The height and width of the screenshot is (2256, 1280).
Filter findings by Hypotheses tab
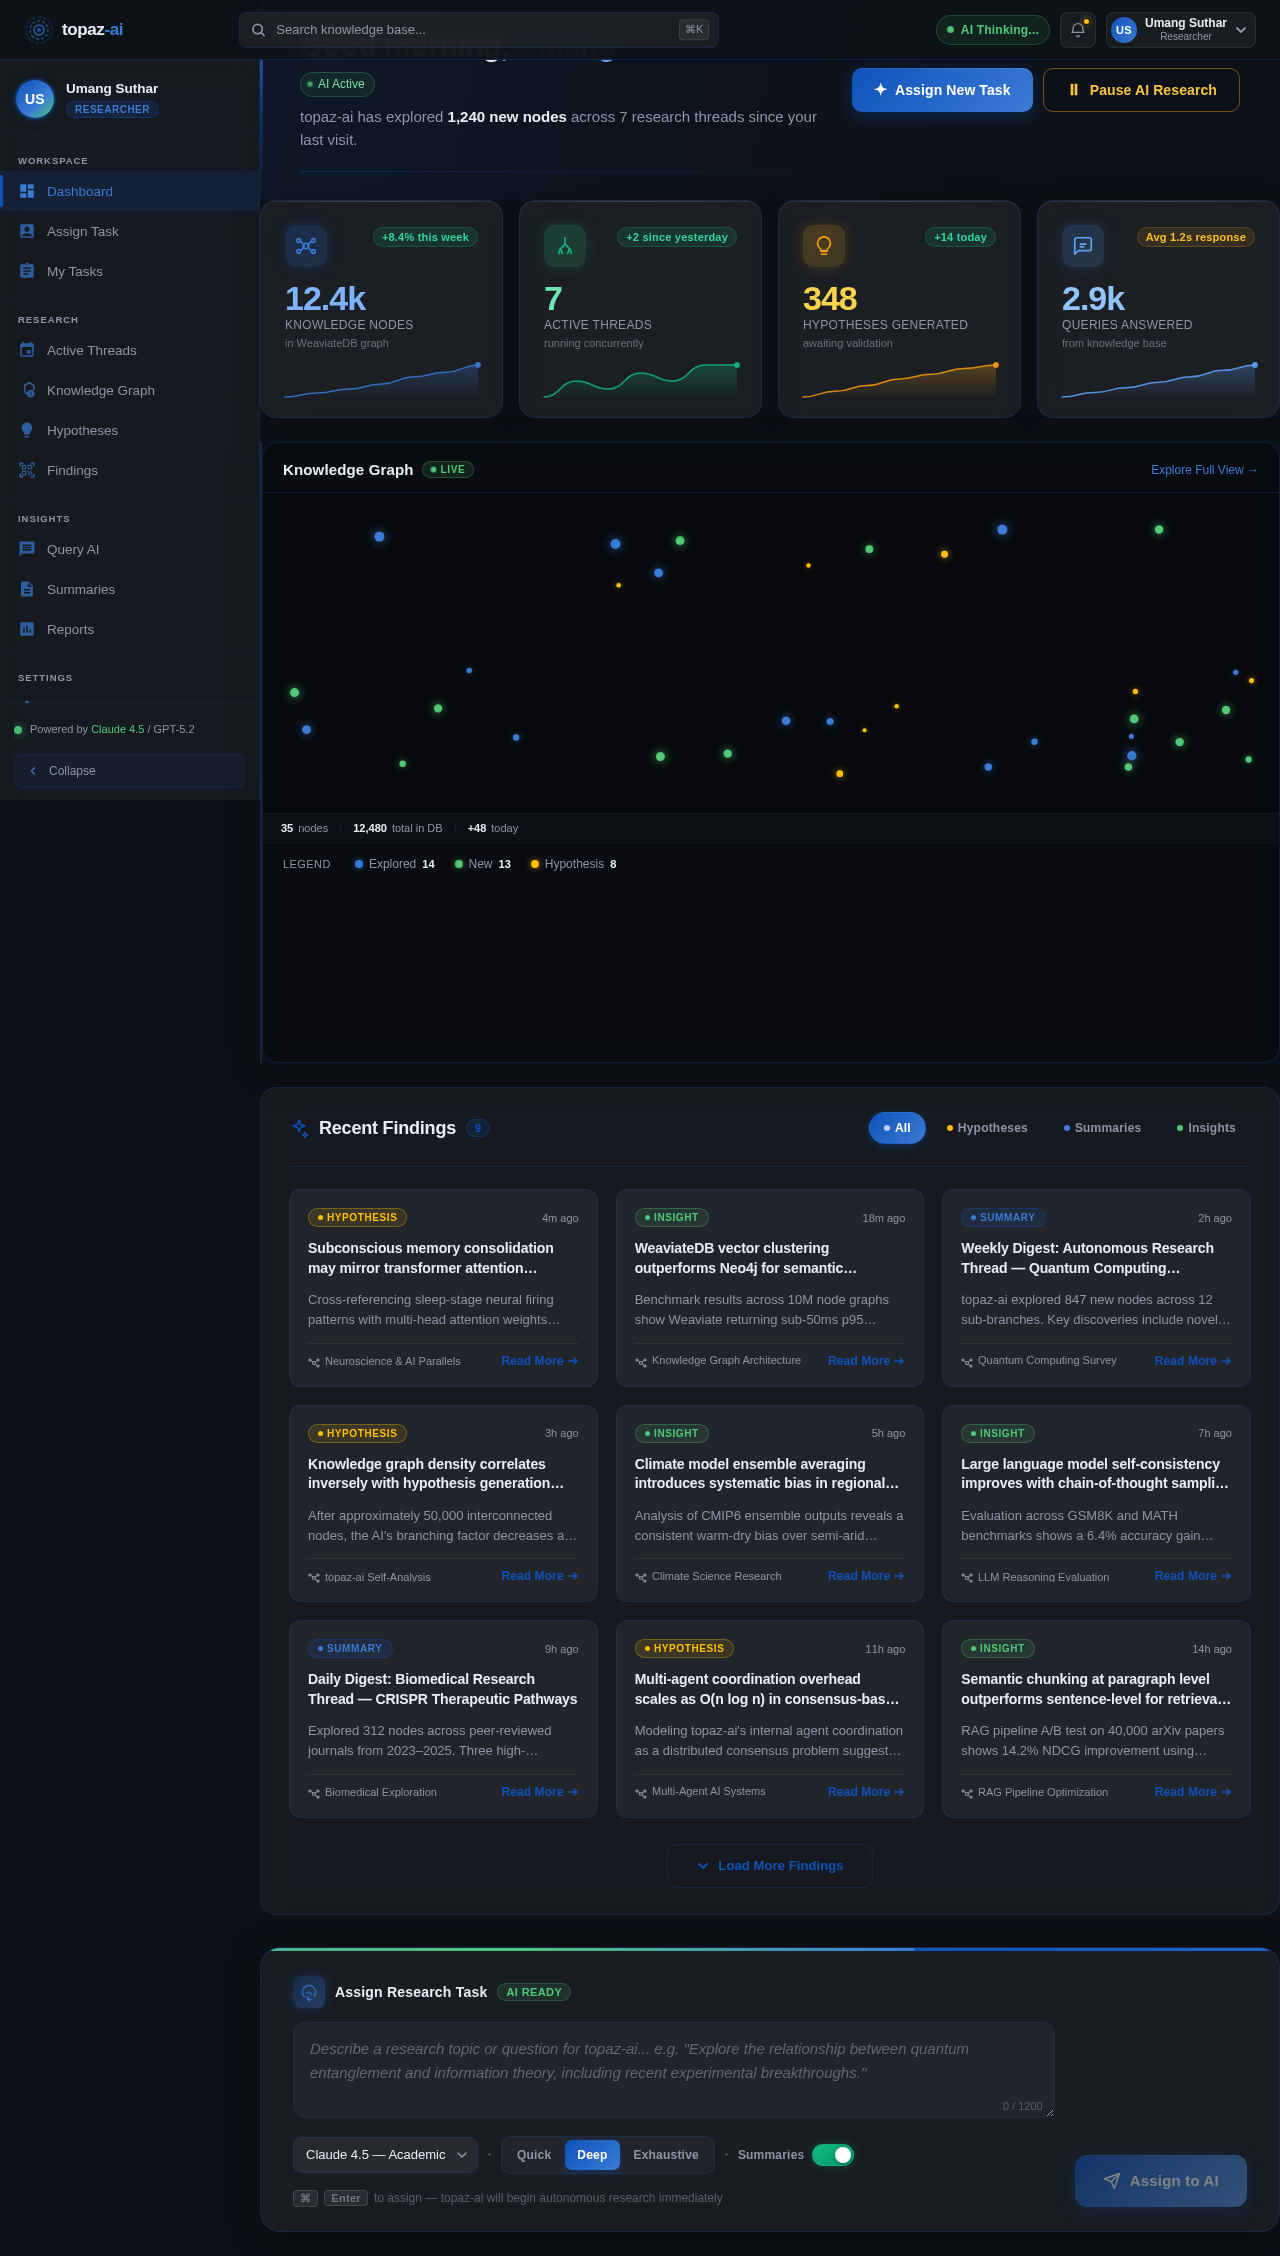[987, 1128]
